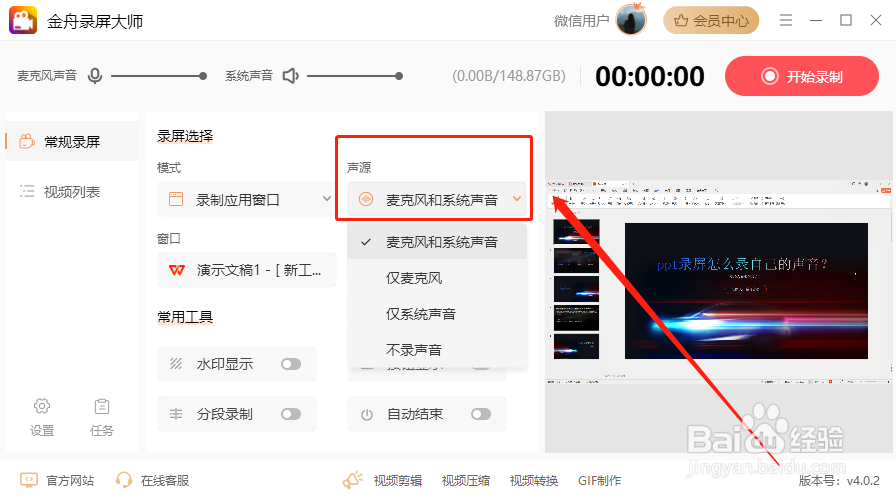
Task: Click the system sound speaker icon
Action: [291, 76]
